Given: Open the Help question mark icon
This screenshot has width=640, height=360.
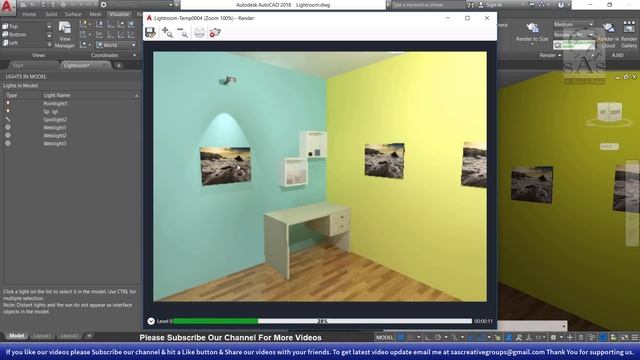Looking at the screenshot, I should pos(561,5).
